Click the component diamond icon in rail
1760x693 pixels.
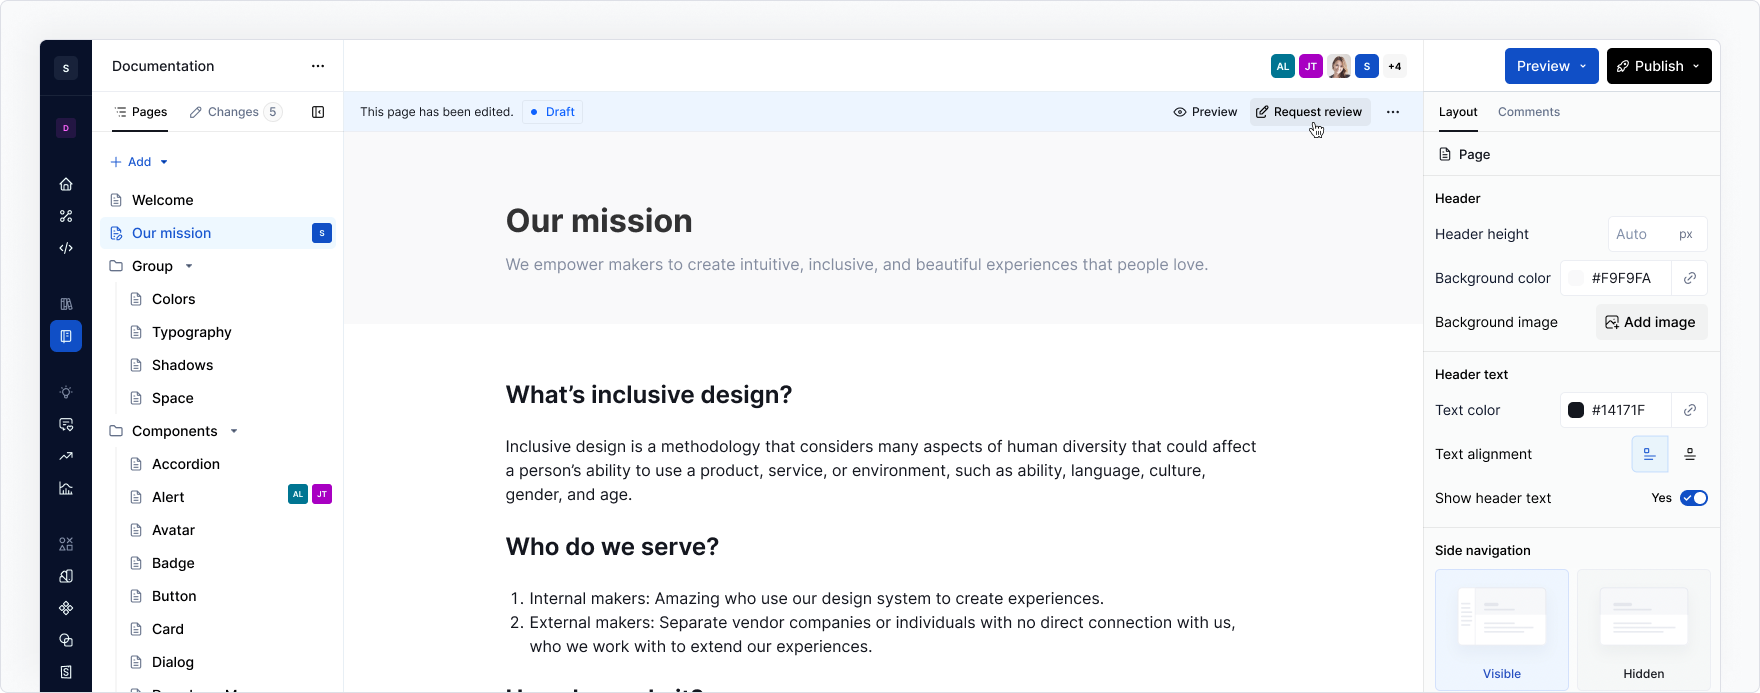coord(66,608)
